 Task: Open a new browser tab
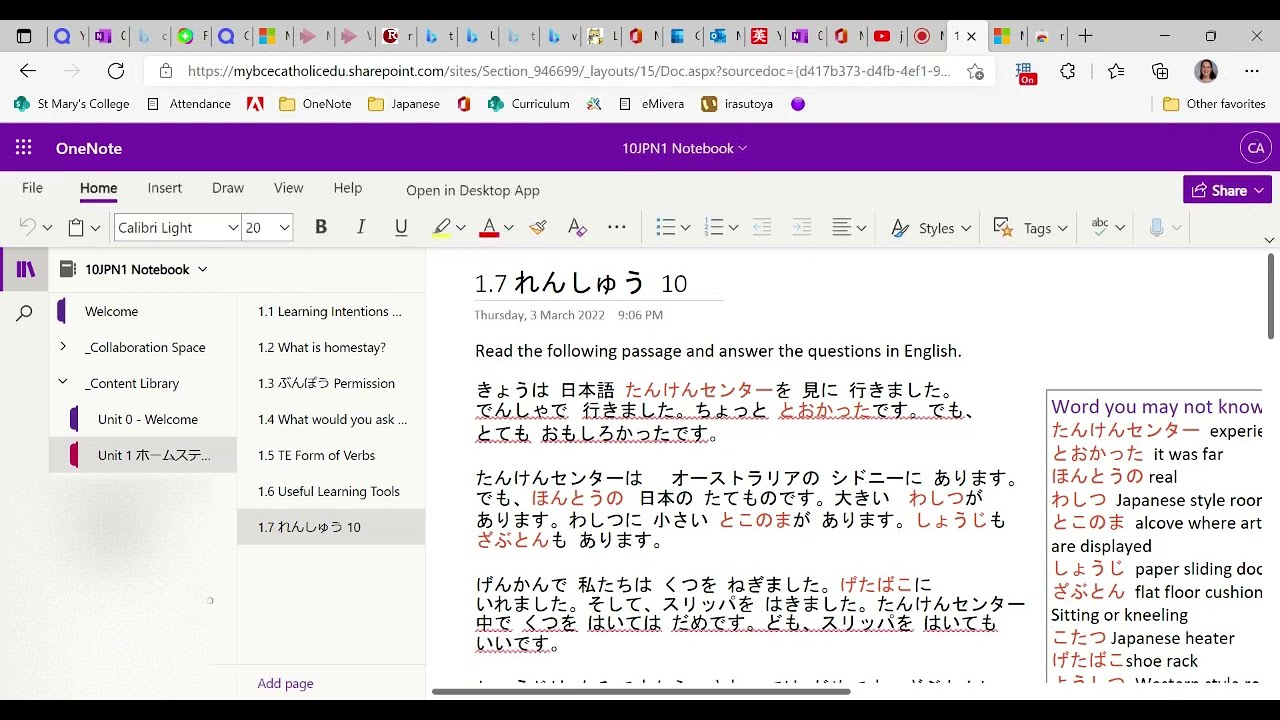(1085, 36)
